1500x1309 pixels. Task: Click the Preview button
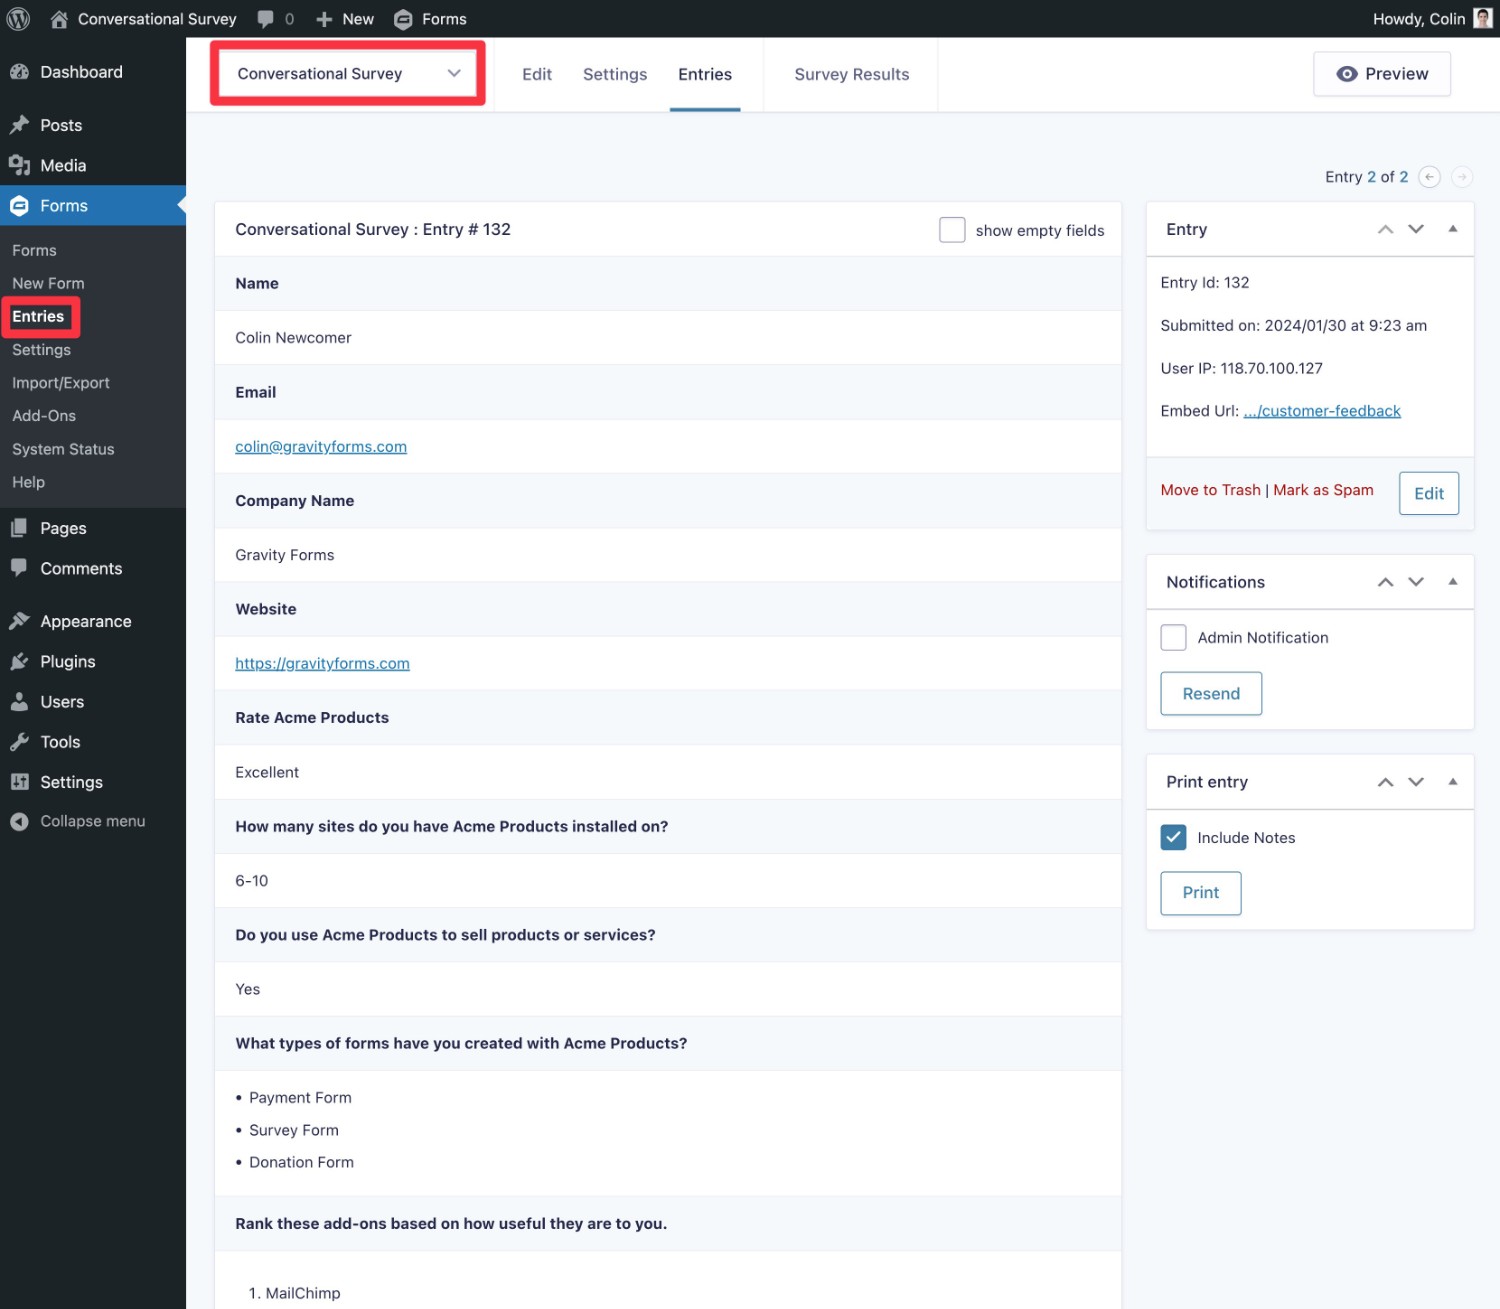(1382, 74)
